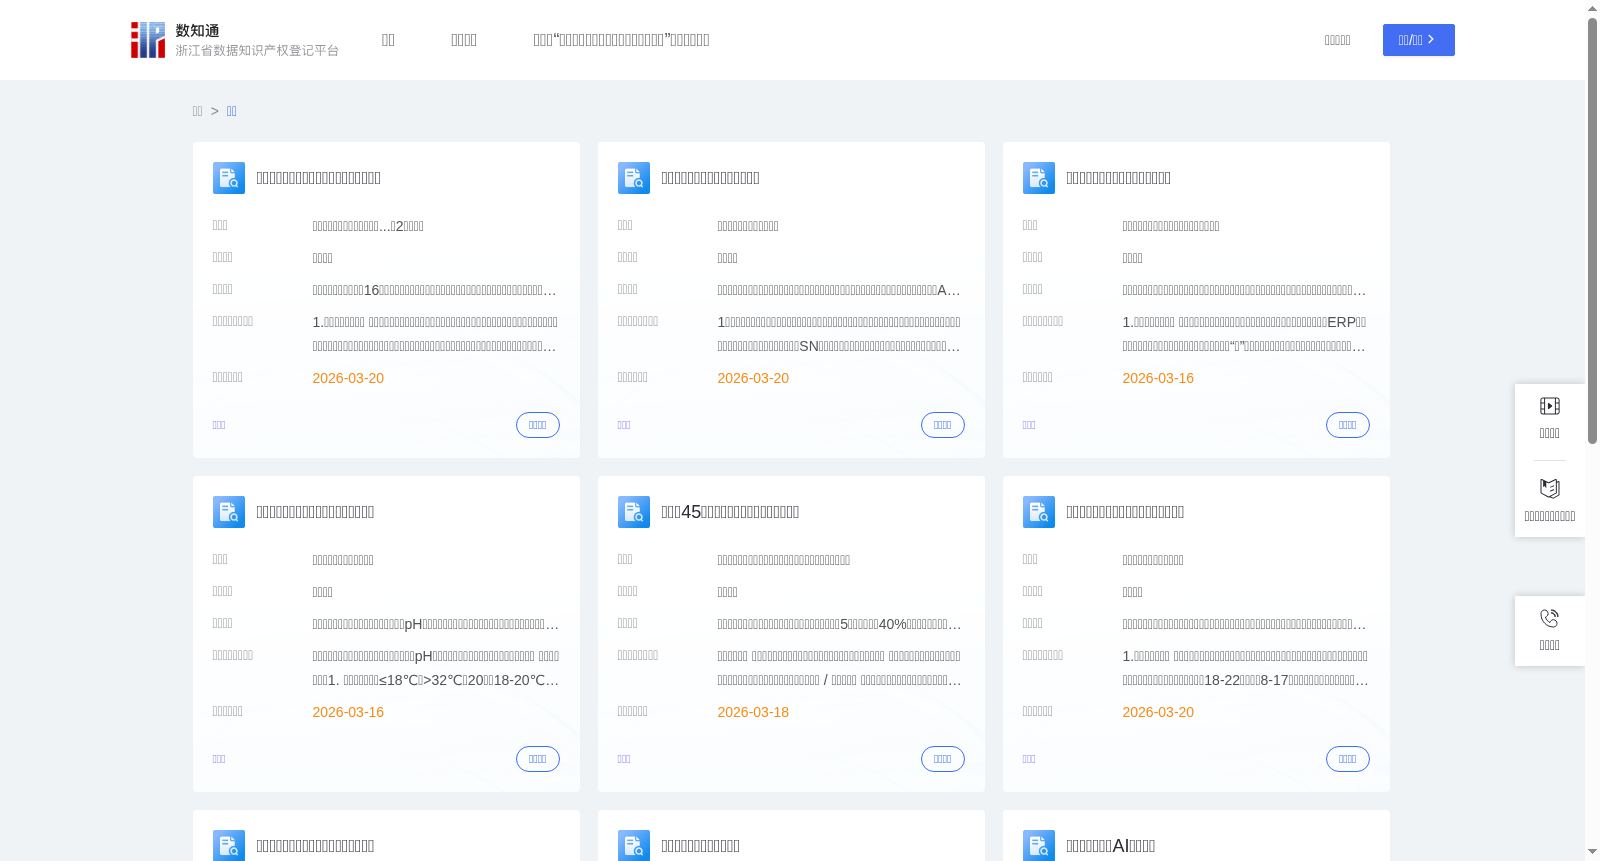
Task: Click the phone contact icon in the floating sidebar
Action: [1550, 618]
